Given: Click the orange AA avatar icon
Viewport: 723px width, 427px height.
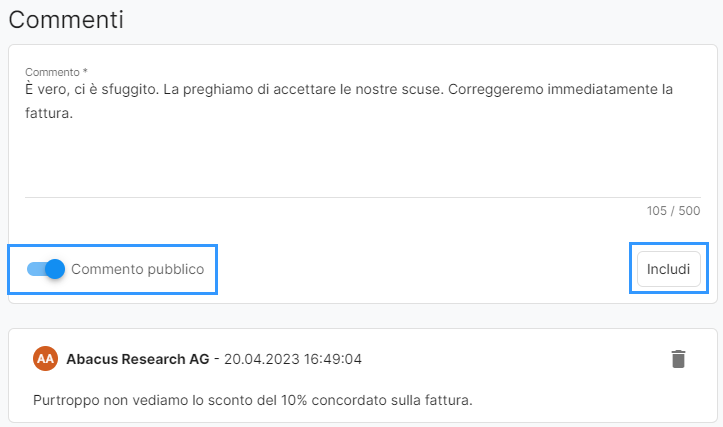Looking at the screenshot, I should point(45,359).
